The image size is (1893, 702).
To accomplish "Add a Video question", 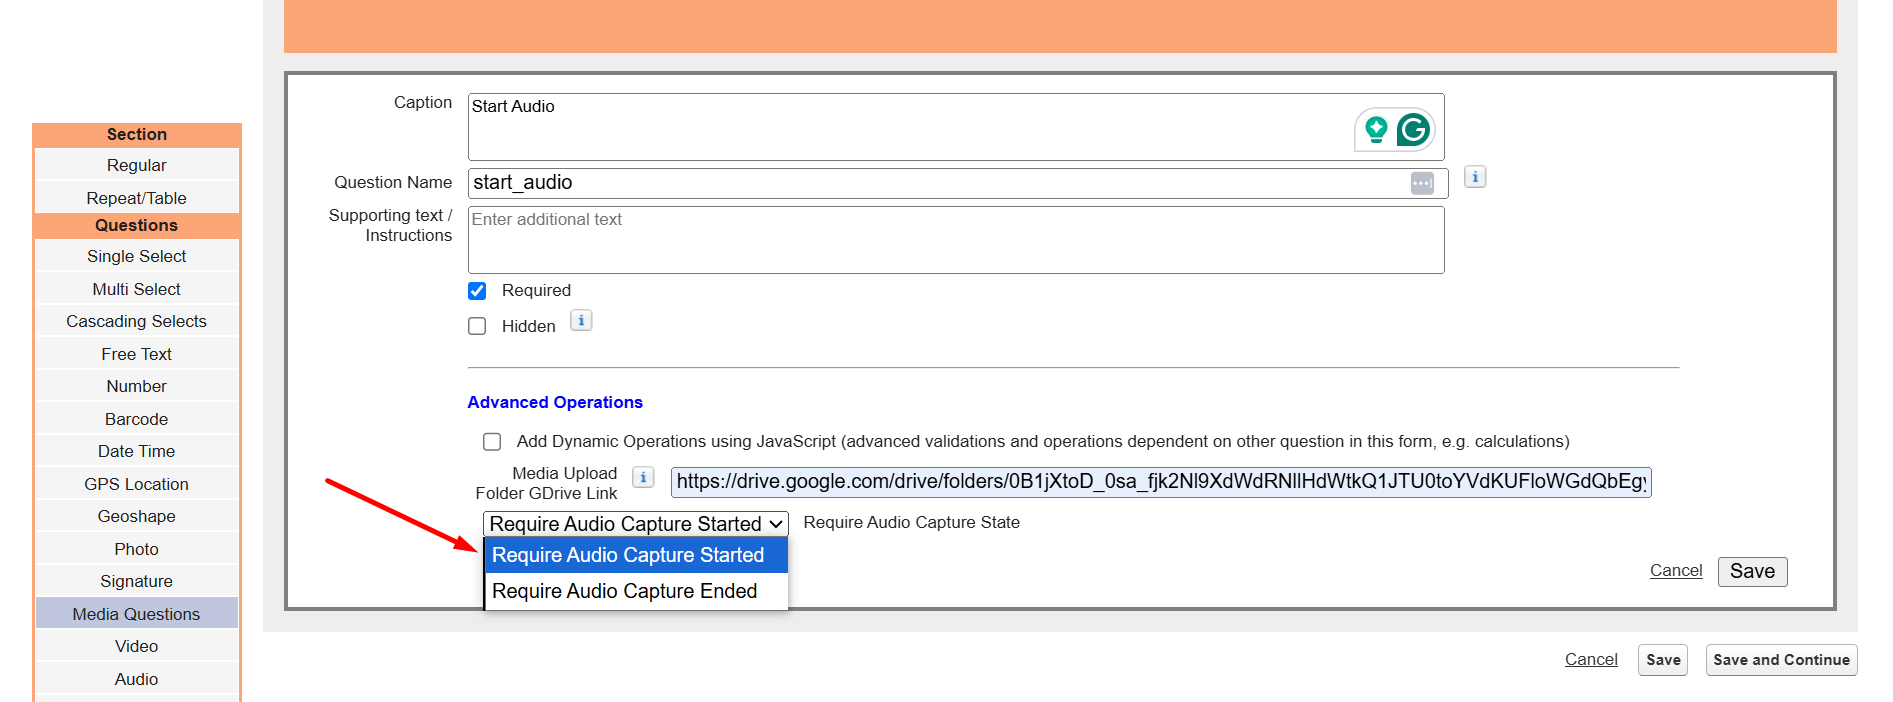I will [x=137, y=646].
